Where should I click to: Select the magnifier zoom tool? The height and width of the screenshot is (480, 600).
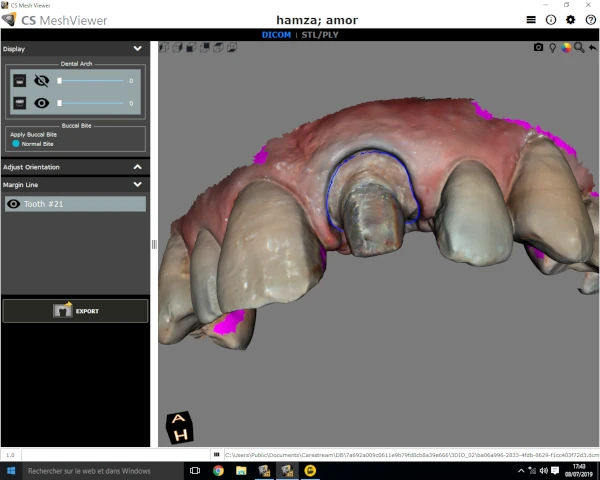point(579,47)
